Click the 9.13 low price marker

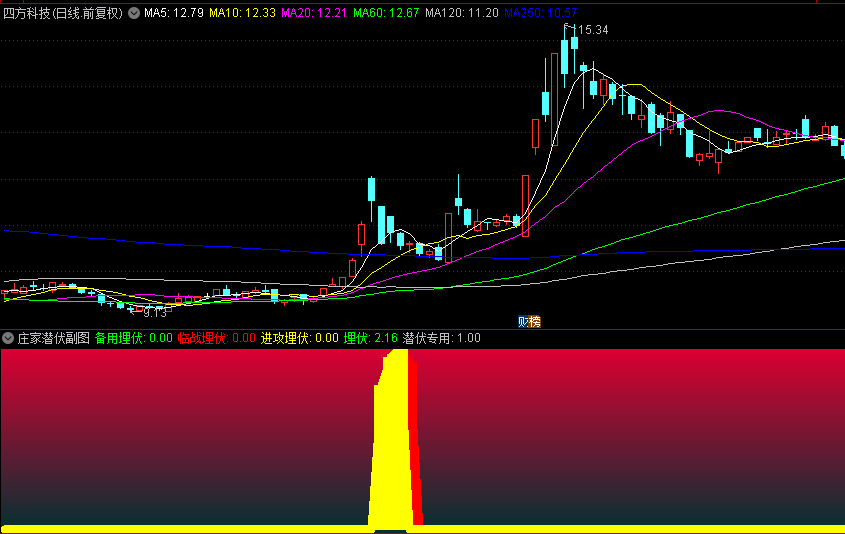(155, 313)
